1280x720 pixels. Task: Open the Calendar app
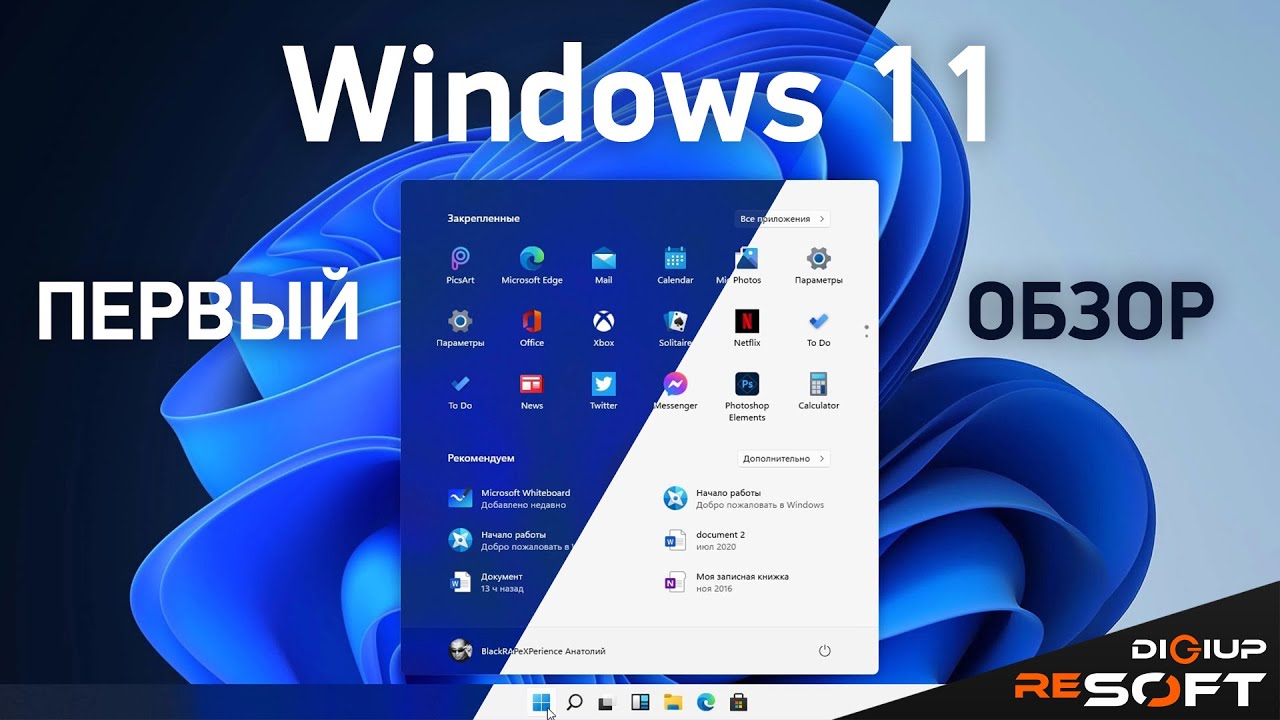(x=675, y=266)
